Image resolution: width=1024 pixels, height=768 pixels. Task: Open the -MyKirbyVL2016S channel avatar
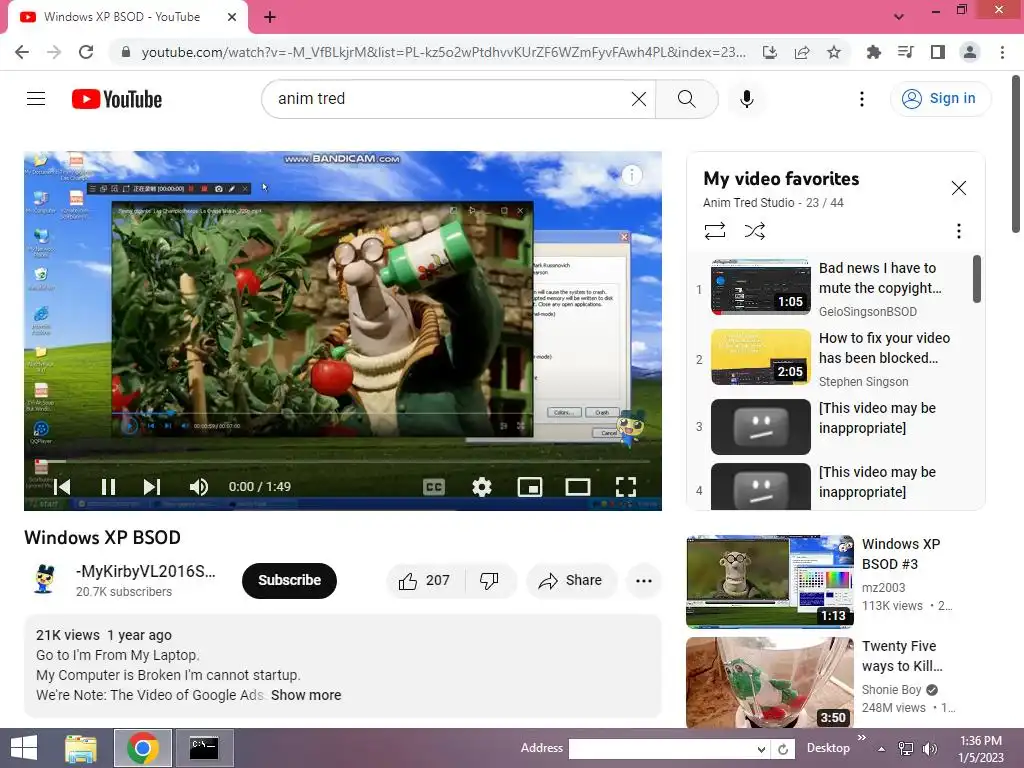point(44,579)
